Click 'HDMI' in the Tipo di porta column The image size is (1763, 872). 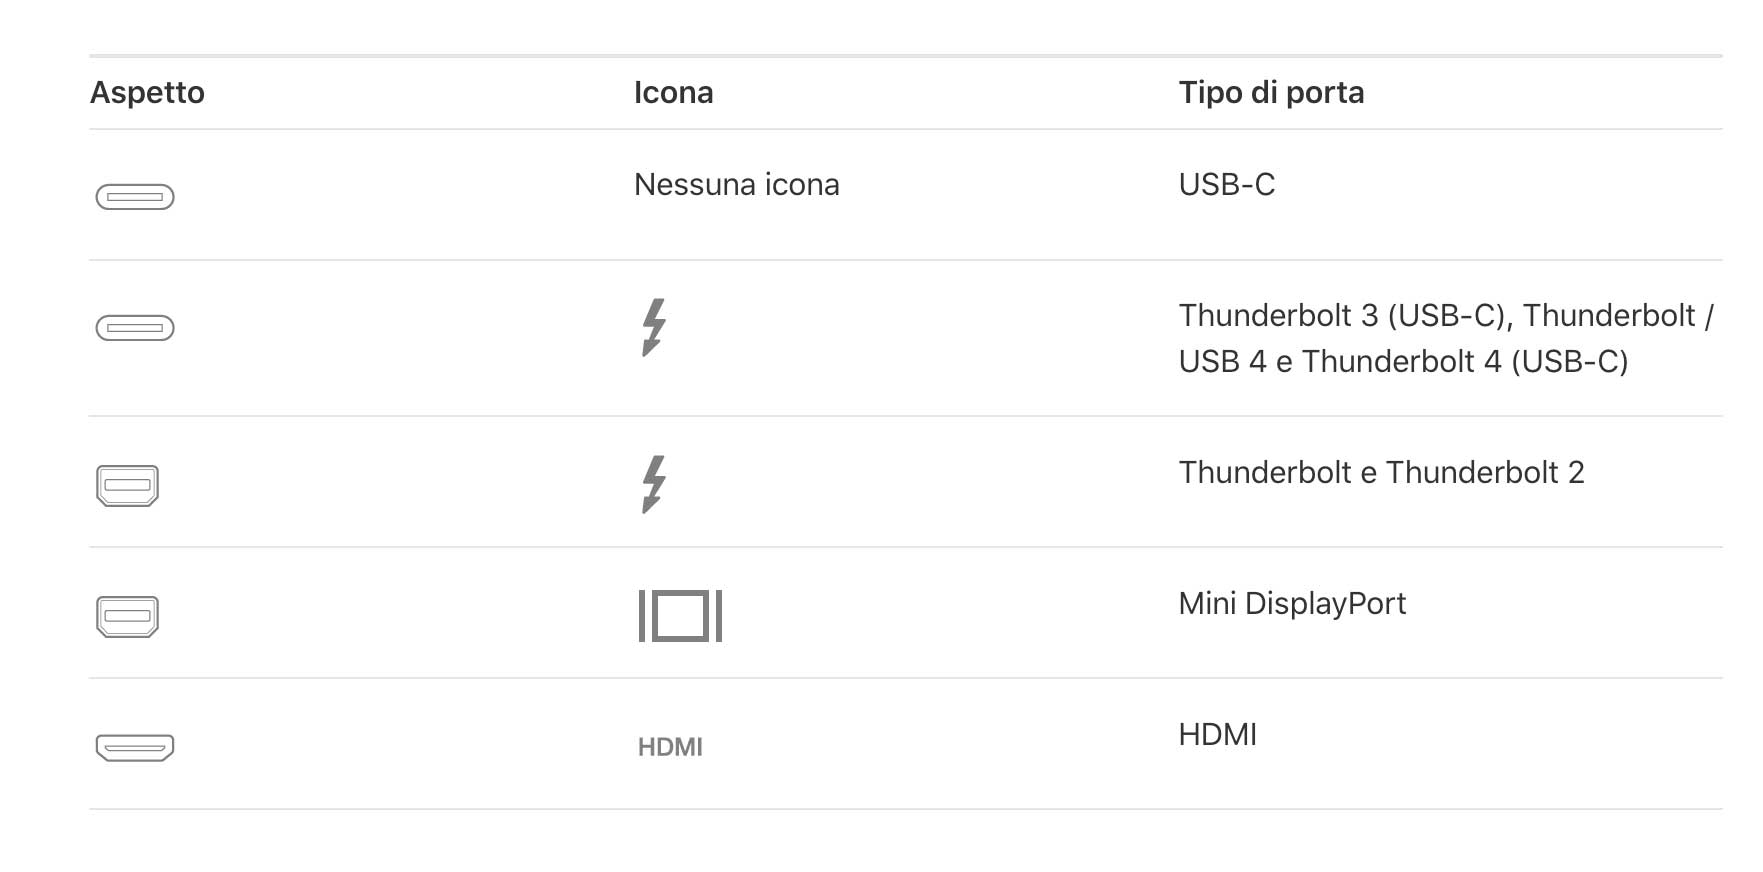tap(1217, 734)
